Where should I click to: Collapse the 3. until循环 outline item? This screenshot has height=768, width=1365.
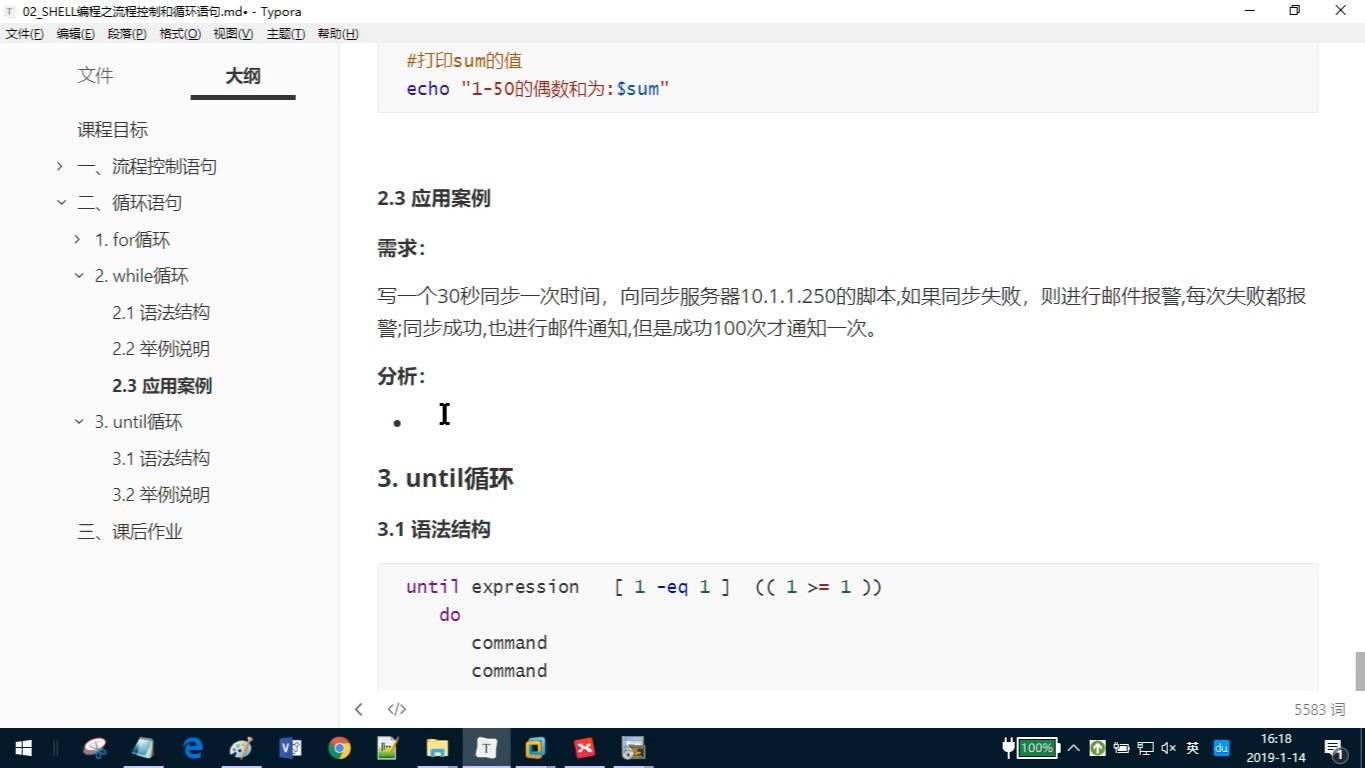pos(78,422)
